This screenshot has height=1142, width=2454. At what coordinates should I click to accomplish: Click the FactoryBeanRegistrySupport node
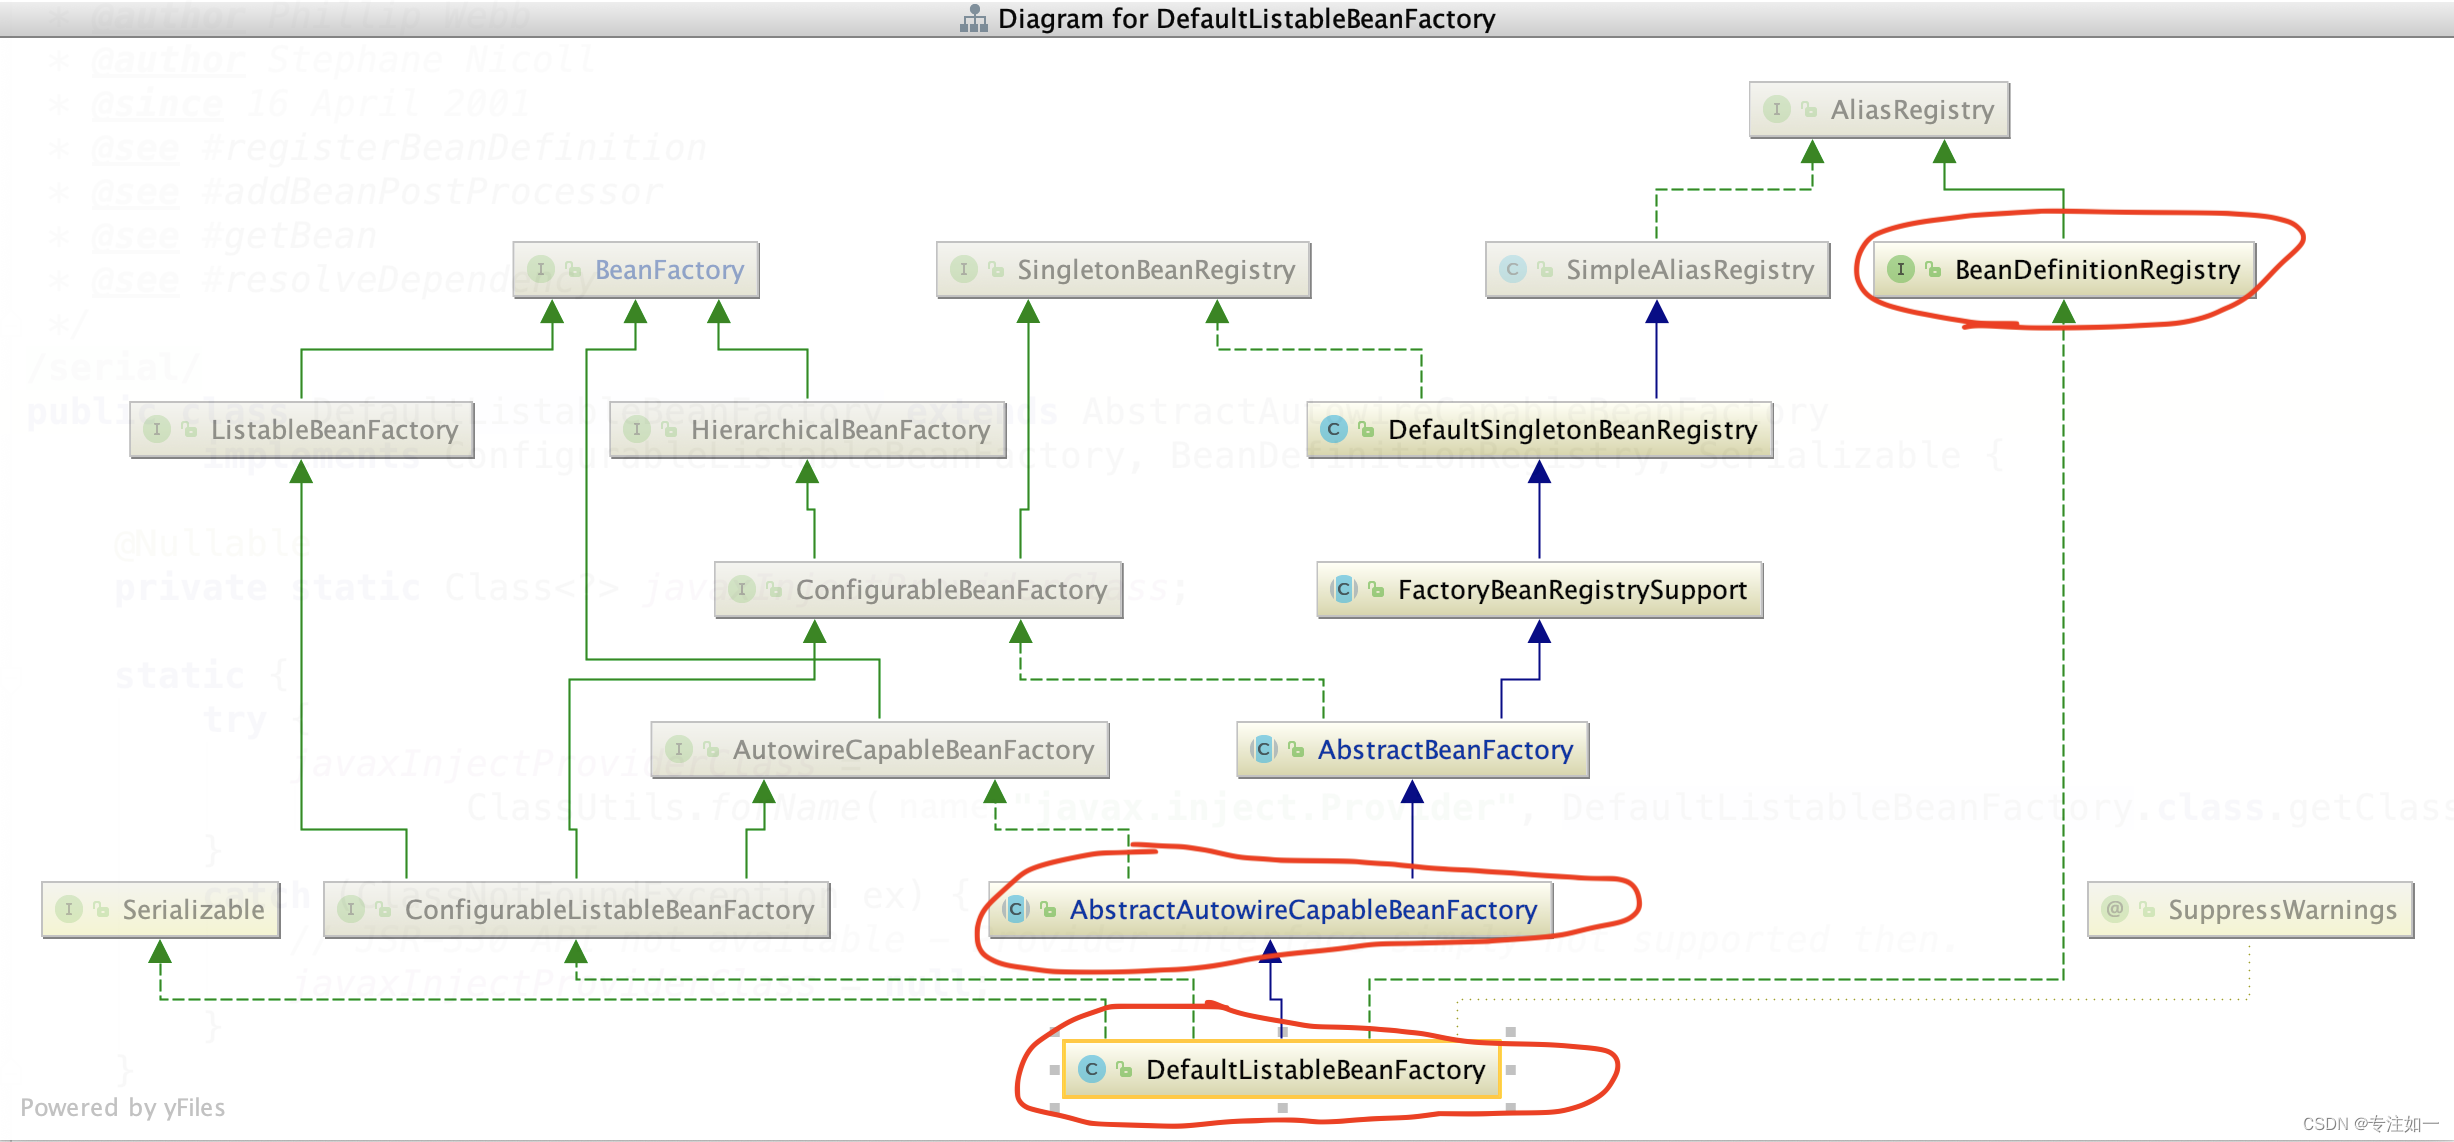point(1540,590)
